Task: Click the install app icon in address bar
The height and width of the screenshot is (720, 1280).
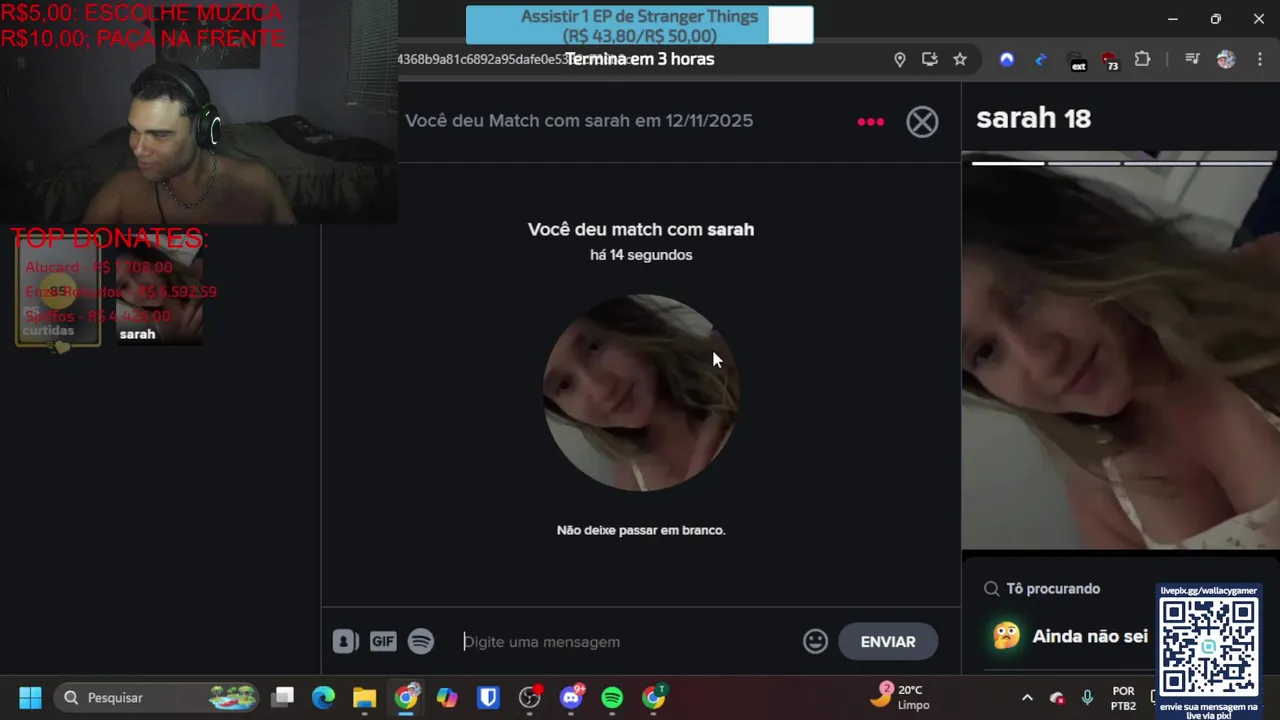Action: (x=930, y=60)
